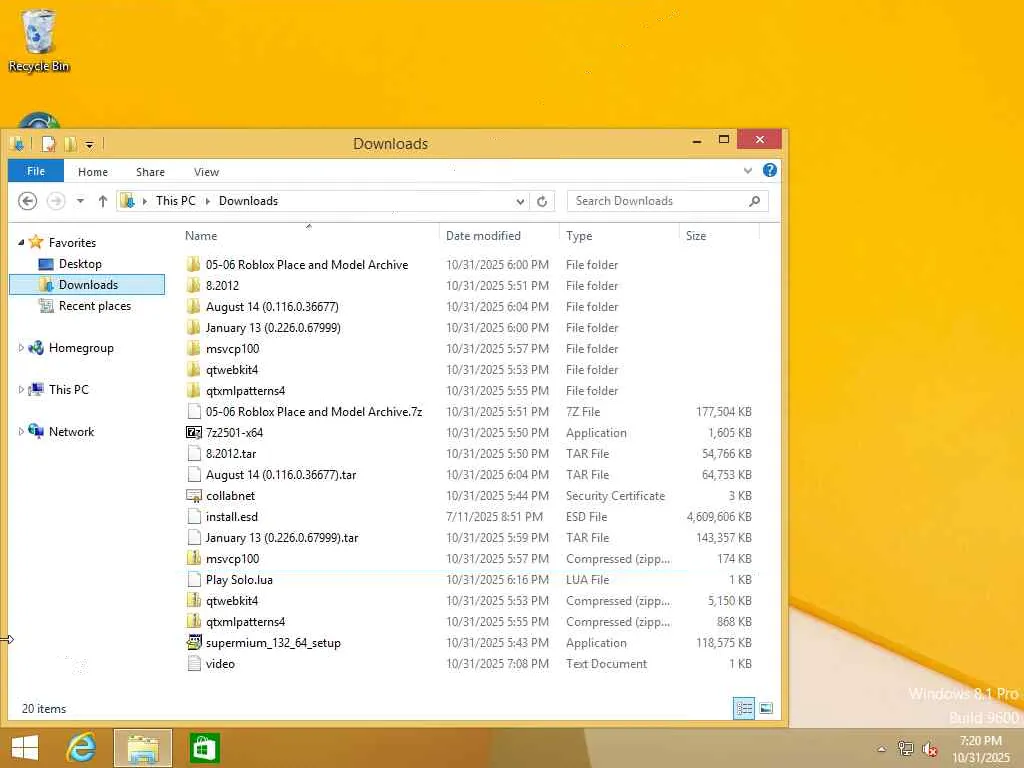Select the supermium_132_64_setup installer icon
The height and width of the screenshot is (768, 1024).
pos(193,643)
